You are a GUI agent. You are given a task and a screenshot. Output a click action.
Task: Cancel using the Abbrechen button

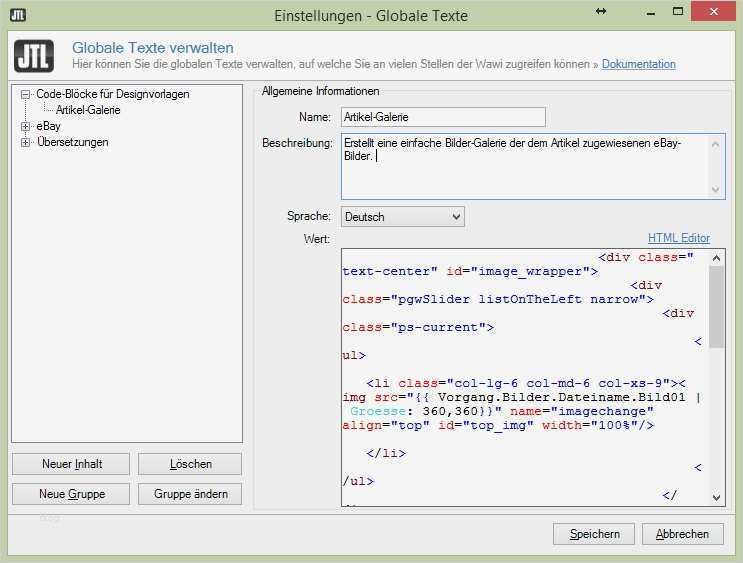[682, 534]
